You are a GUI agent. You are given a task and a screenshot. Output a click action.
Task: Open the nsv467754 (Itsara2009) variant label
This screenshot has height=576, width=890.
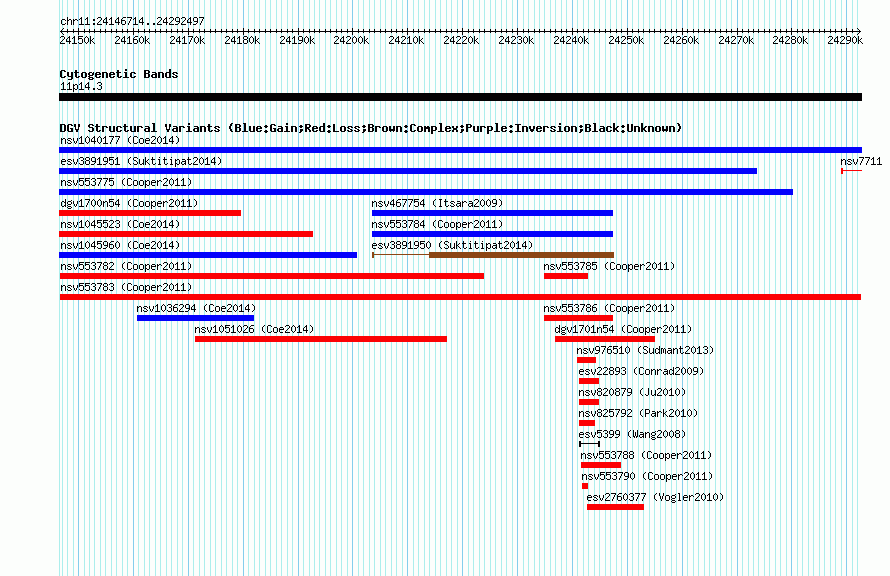click(x=437, y=203)
